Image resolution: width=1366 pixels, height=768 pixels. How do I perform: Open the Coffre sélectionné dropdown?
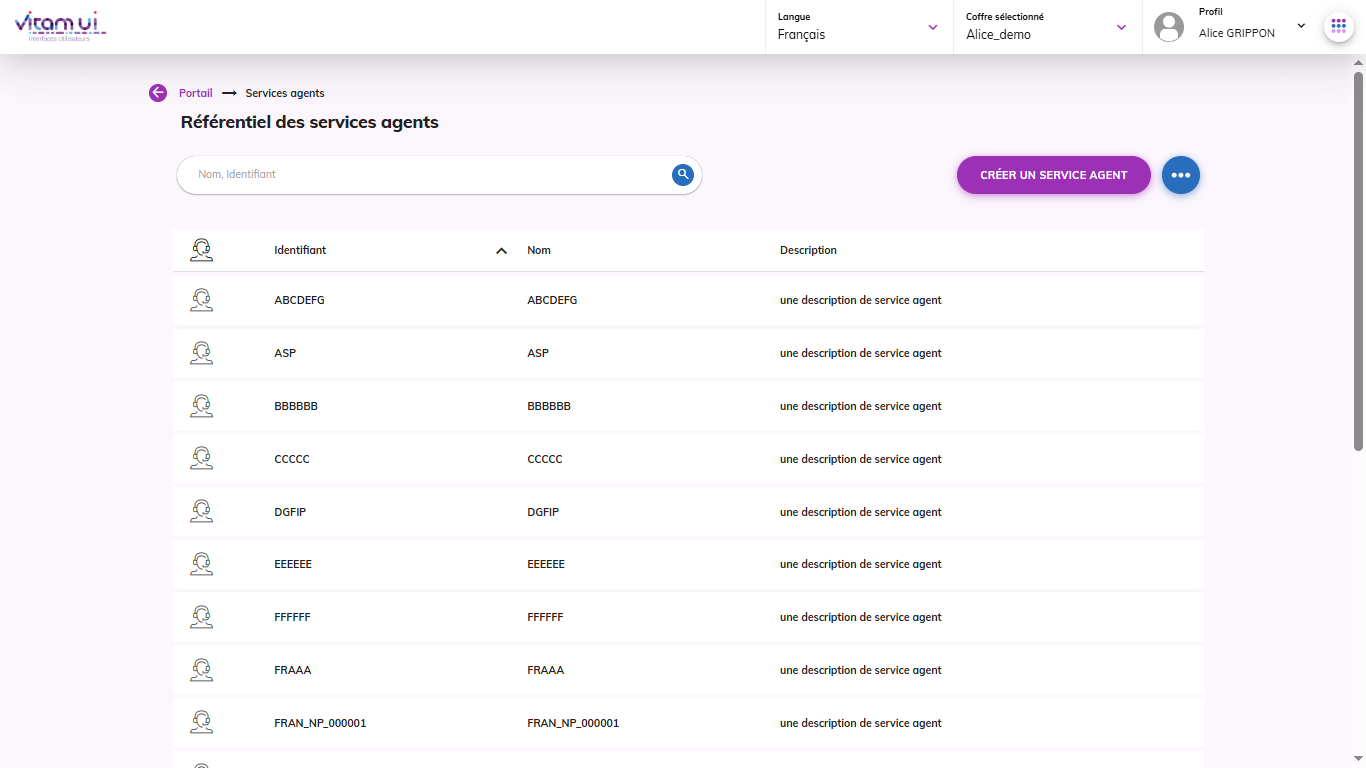[1046, 27]
